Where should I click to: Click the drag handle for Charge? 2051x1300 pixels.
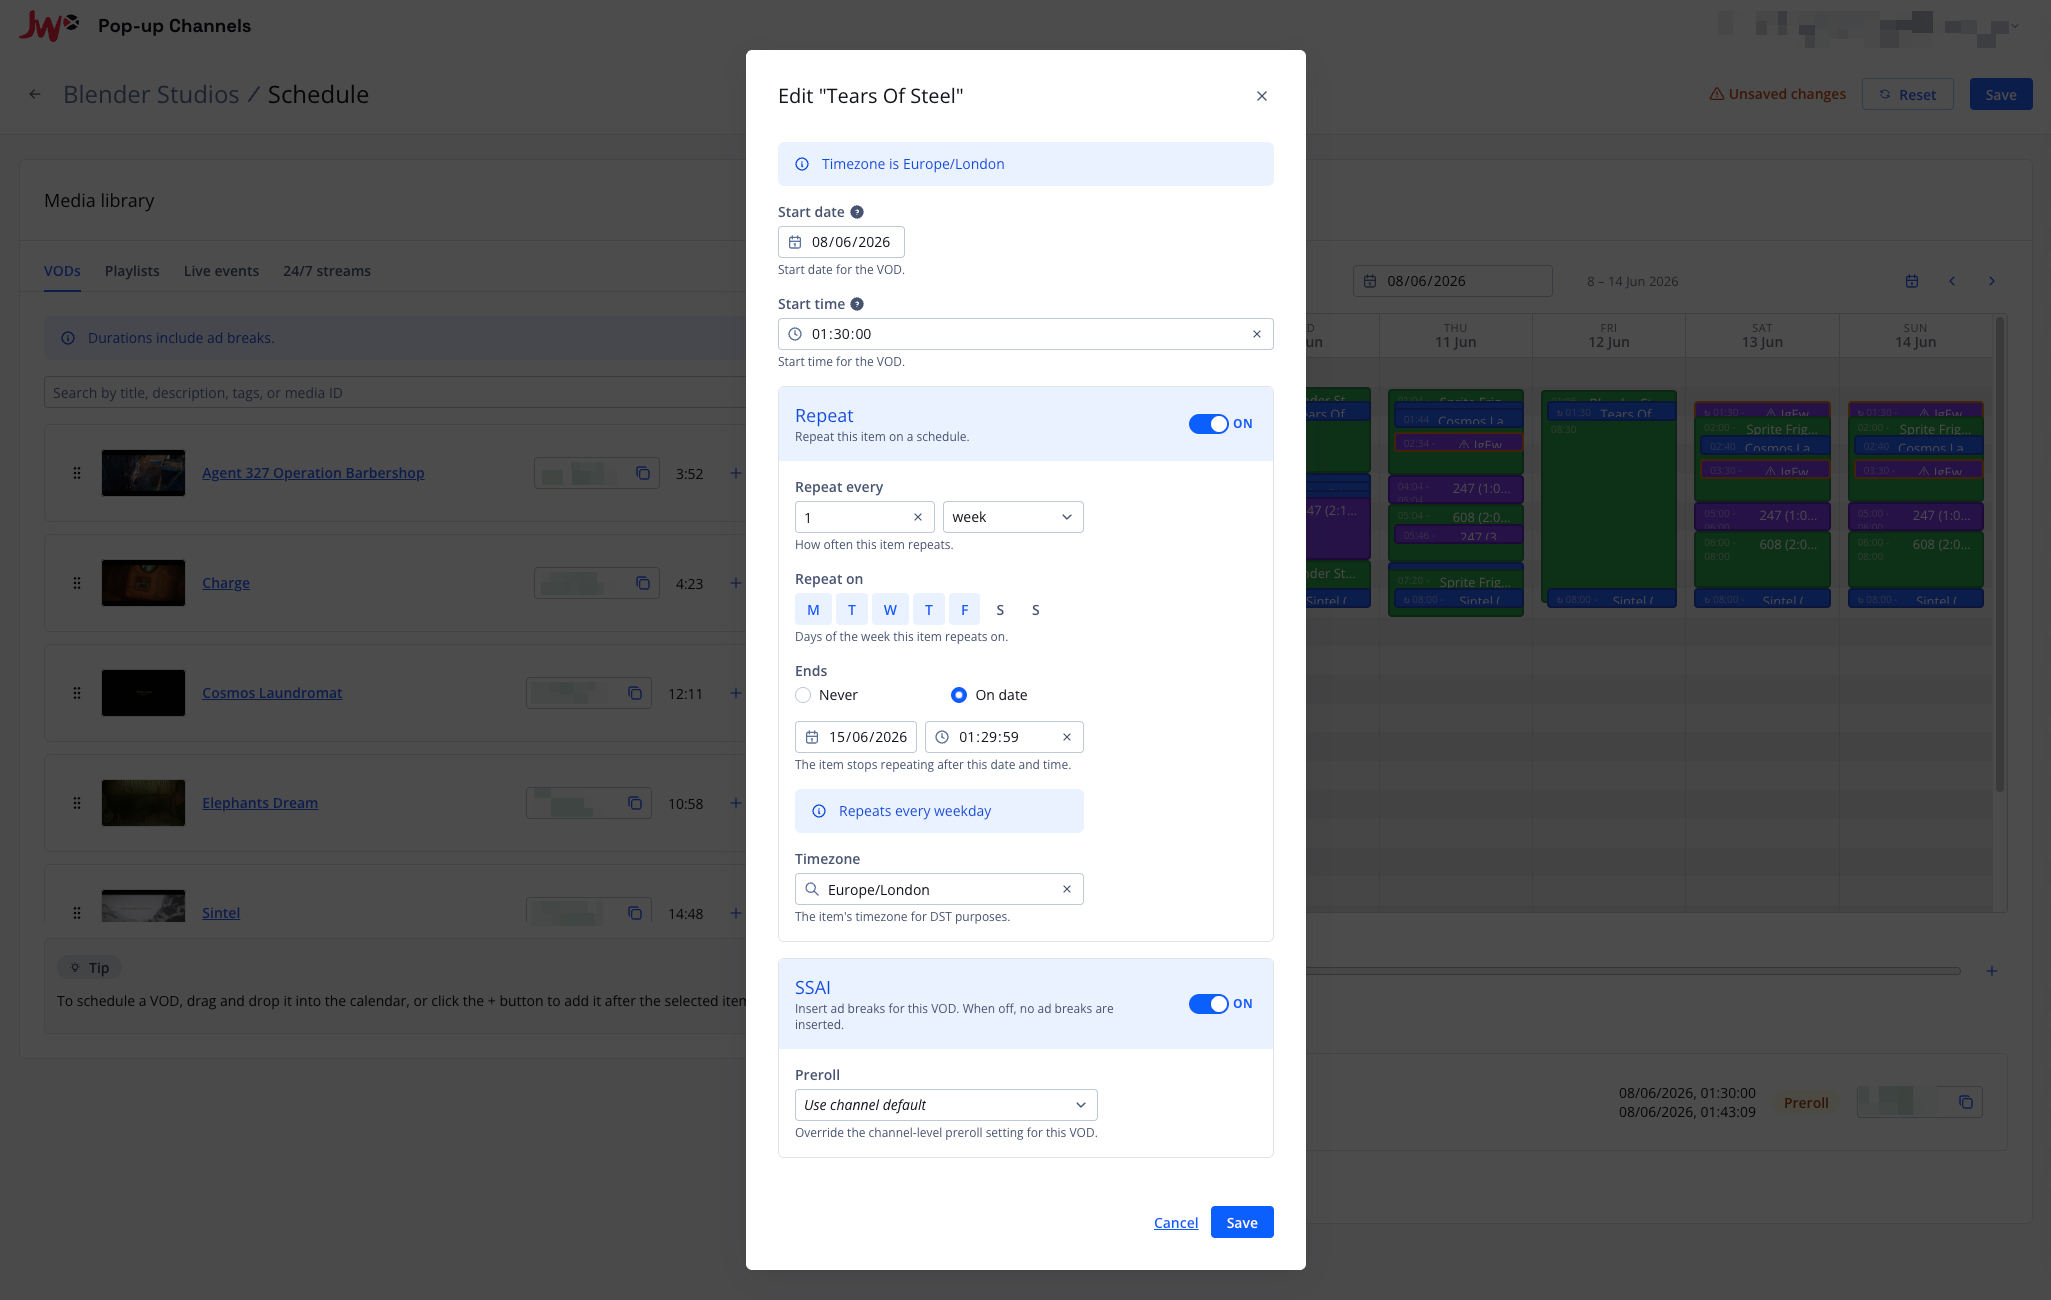coord(77,583)
